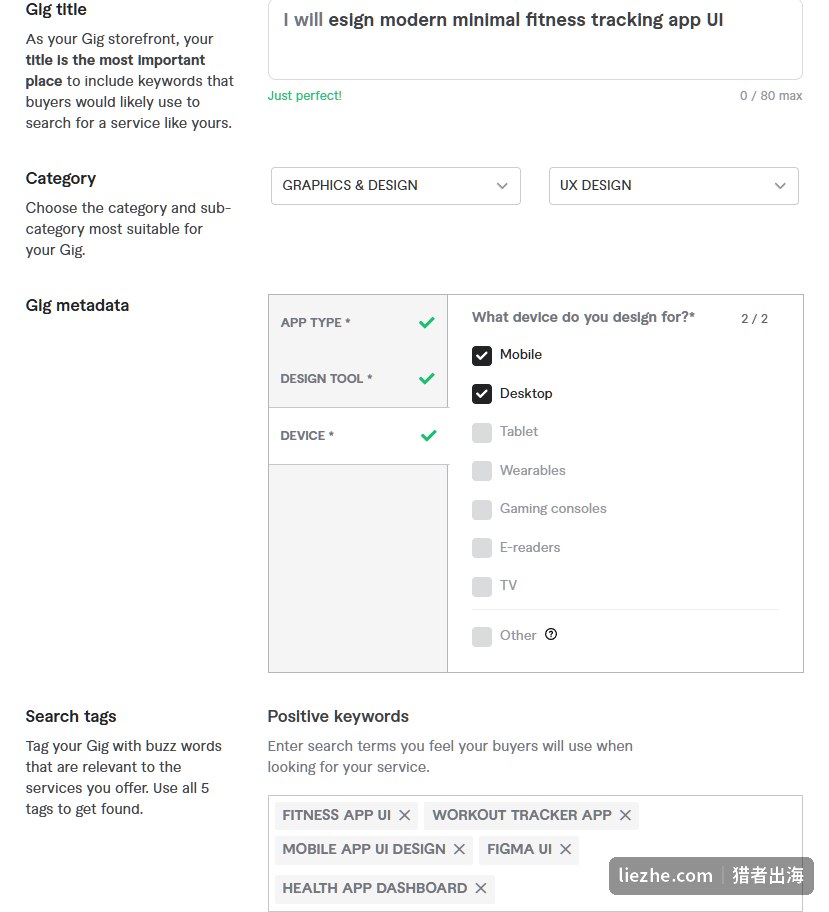Delete the HEALTH APP DASHBOARD tag

pyautogui.click(x=481, y=888)
